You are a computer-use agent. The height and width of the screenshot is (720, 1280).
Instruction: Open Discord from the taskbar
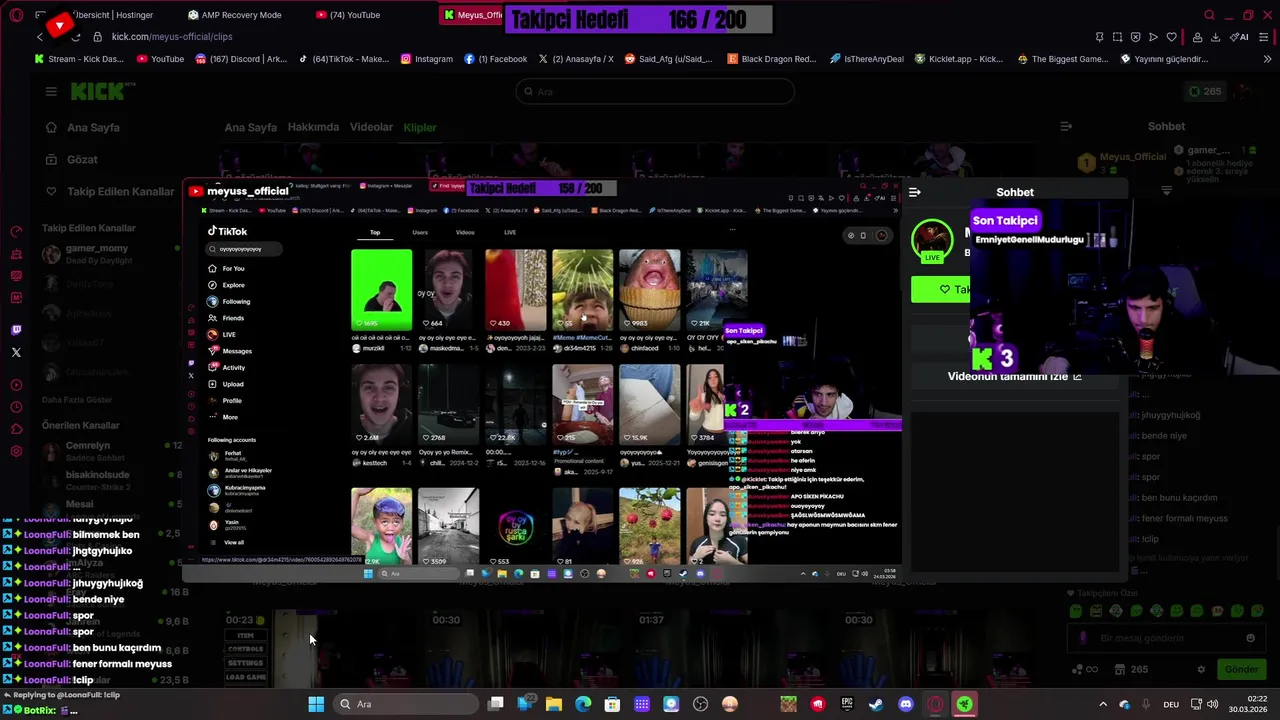[906, 704]
